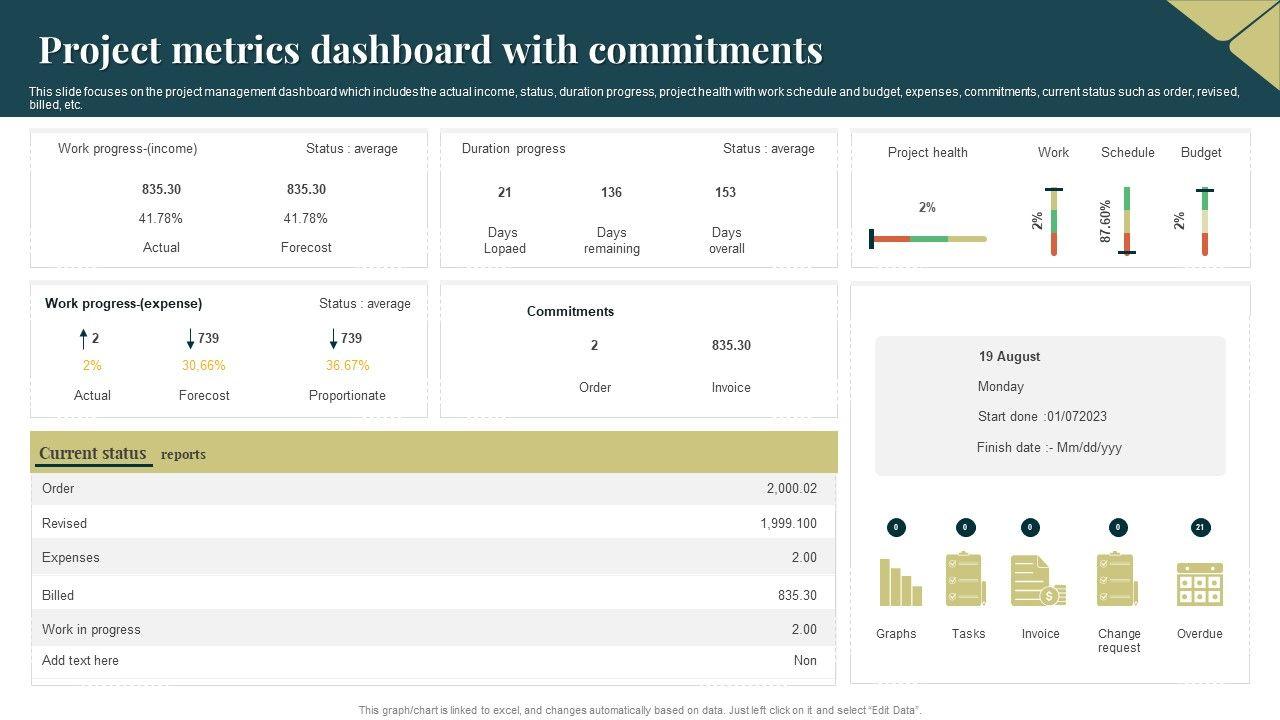Click the down arrow beside Forecast 739

tap(190, 339)
